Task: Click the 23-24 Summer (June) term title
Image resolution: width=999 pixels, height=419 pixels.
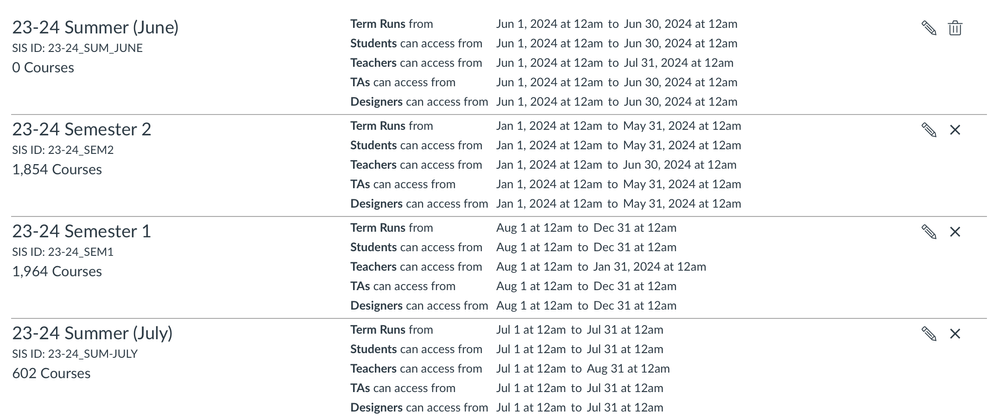Action: point(92,27)
